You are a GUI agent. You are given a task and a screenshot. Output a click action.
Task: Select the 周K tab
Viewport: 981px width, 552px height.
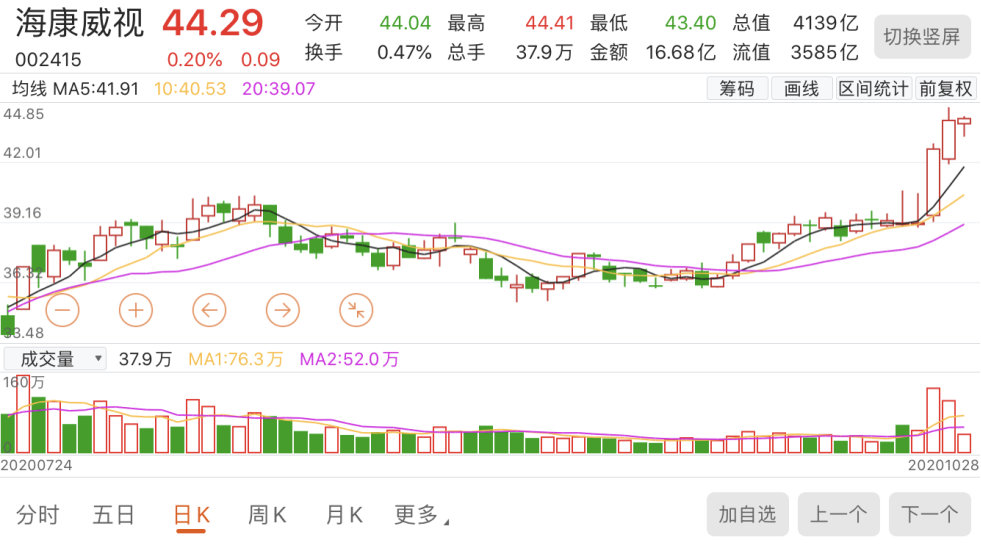(267, 515)
